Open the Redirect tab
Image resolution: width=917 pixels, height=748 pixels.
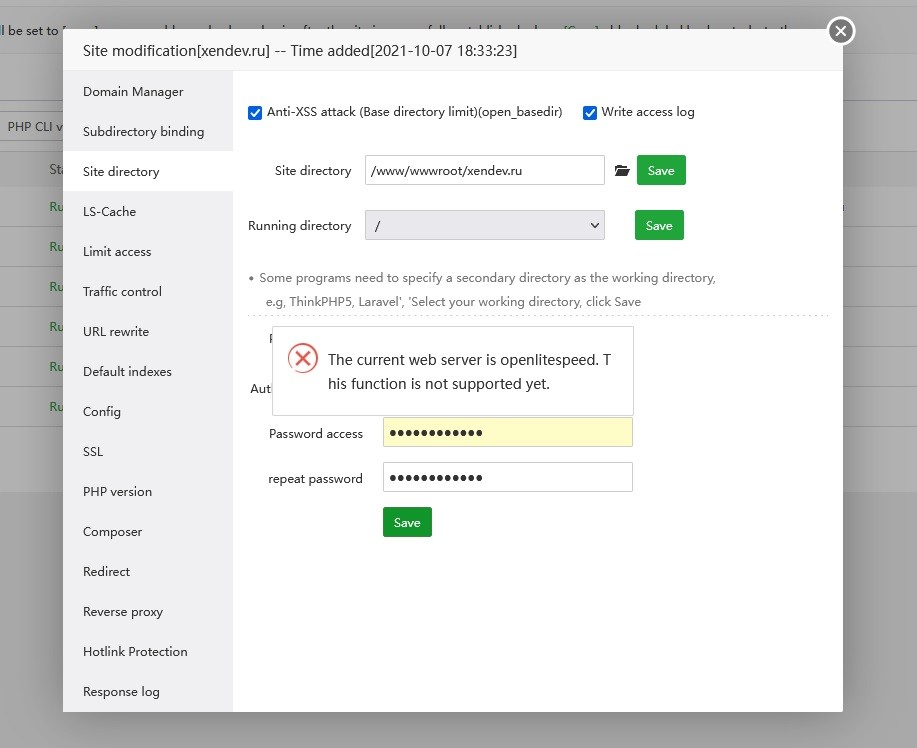[148, 571]
